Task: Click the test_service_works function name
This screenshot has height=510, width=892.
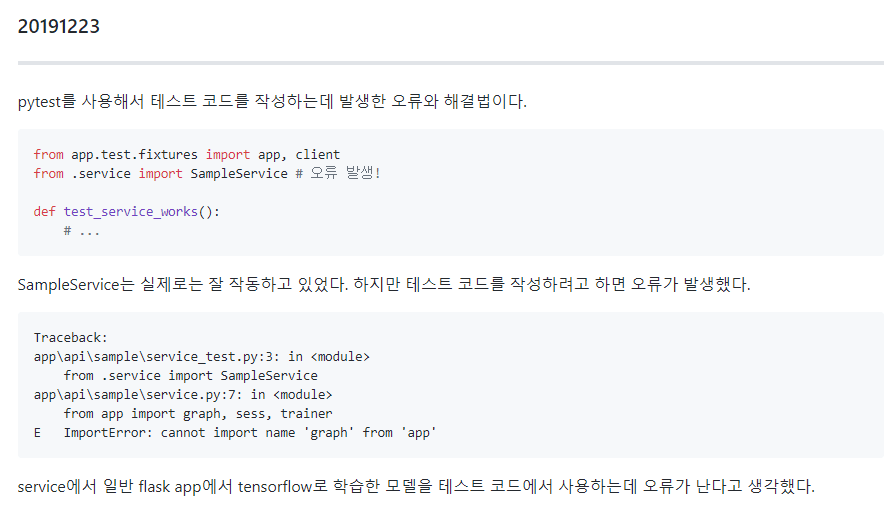Action: 130,212
